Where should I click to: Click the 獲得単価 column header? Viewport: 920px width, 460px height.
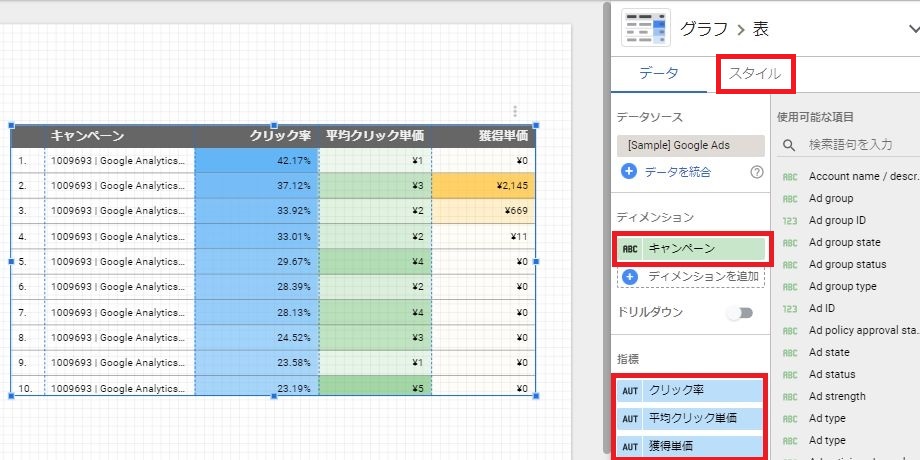[503, 136]
